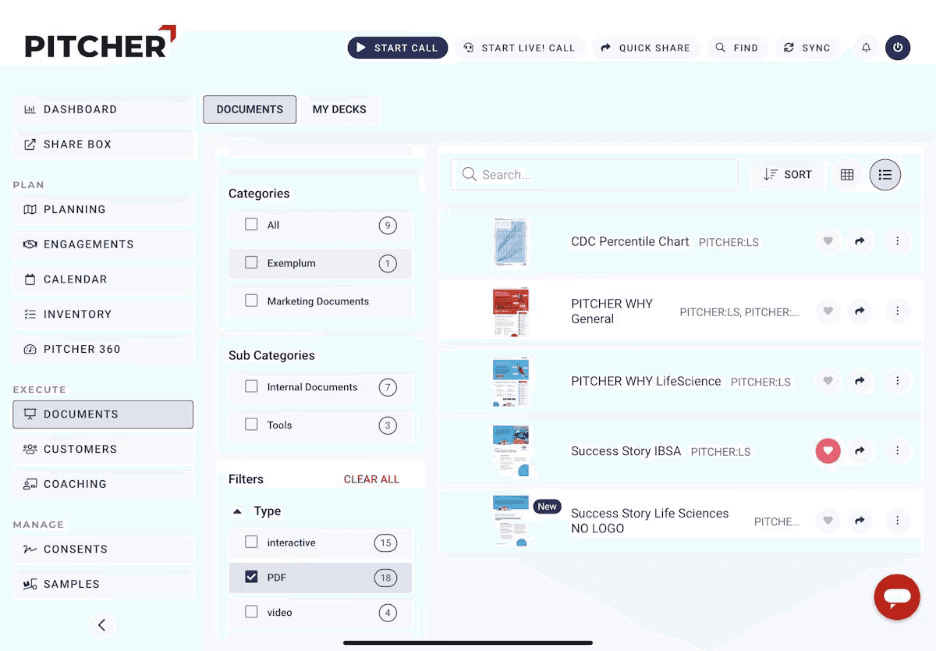This screenshot has height=651, width=936.
Task: Click the power button in the header
Action: pos(897,48)
